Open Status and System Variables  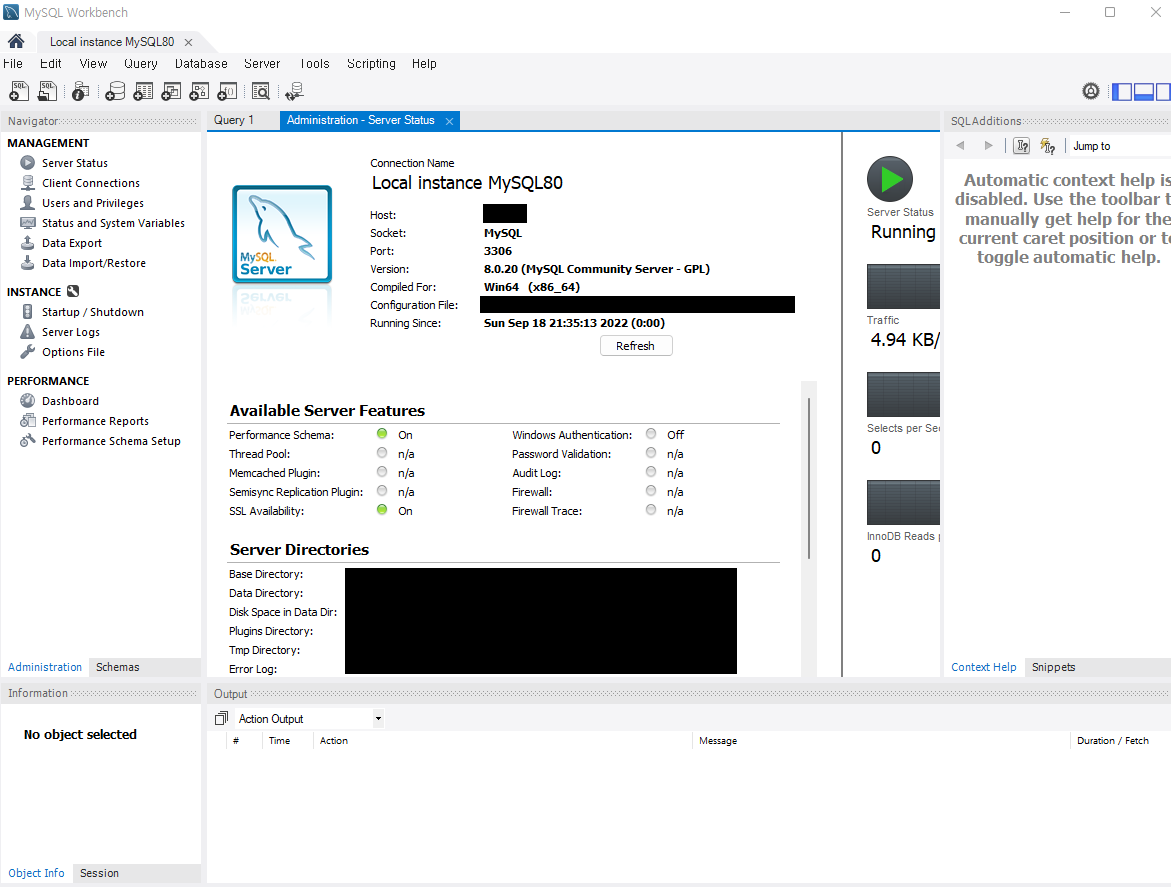pos(114,223)
